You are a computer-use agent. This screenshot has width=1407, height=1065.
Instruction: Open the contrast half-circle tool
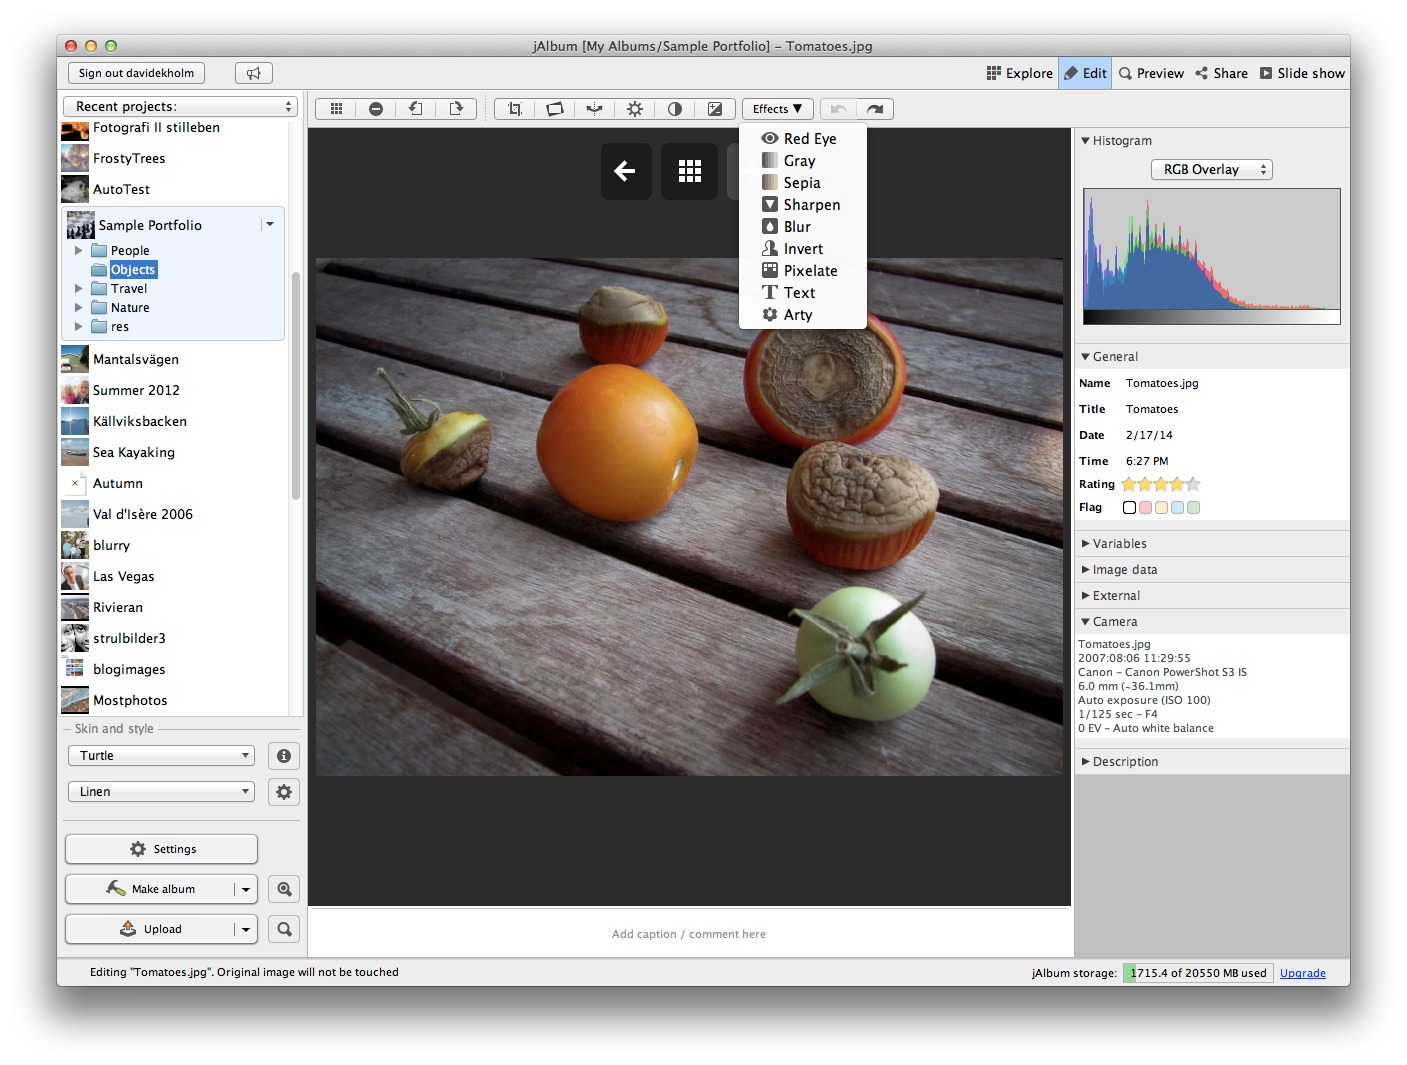[x=675, y=109]
